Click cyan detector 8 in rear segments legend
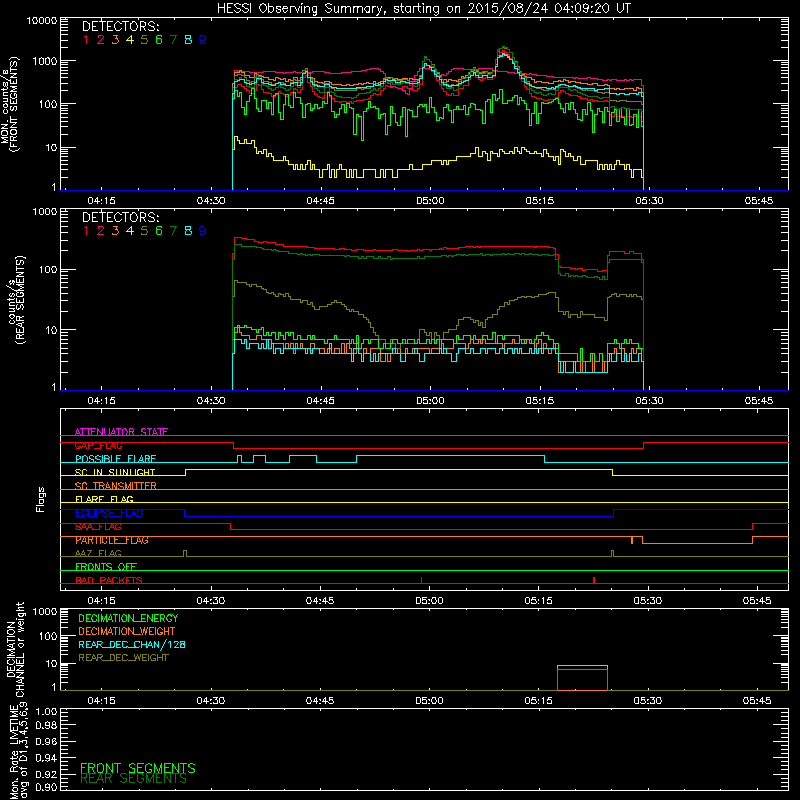The image size is (800, 800). coord(188,231)
